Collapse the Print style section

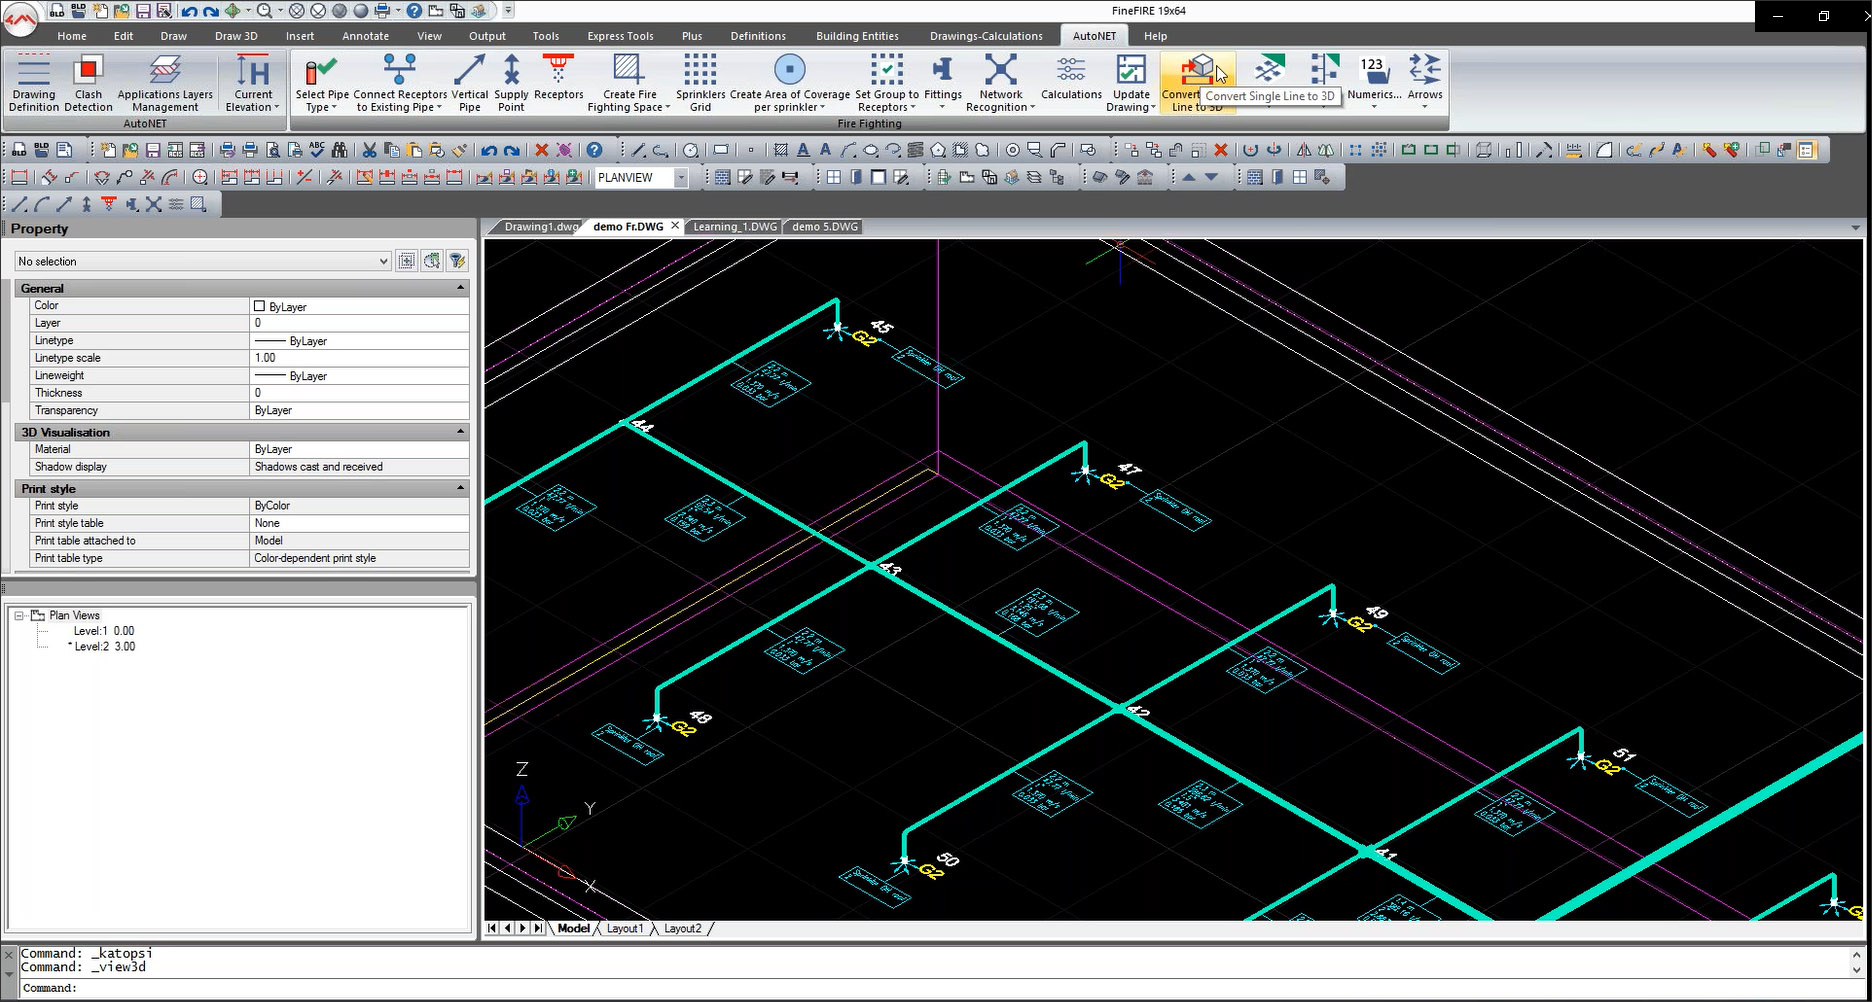tap(461, 488)
